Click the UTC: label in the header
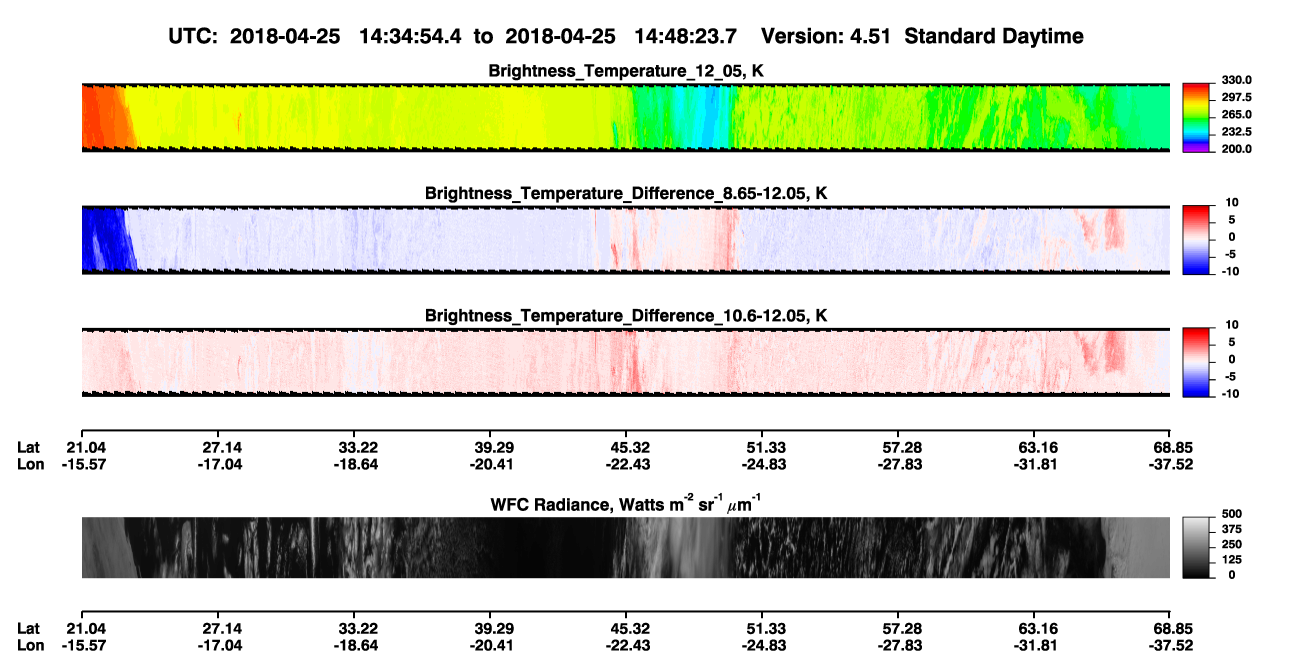The height and width of the screenshot is (667, 1300). pyautogui.click(x=195, y=36)
